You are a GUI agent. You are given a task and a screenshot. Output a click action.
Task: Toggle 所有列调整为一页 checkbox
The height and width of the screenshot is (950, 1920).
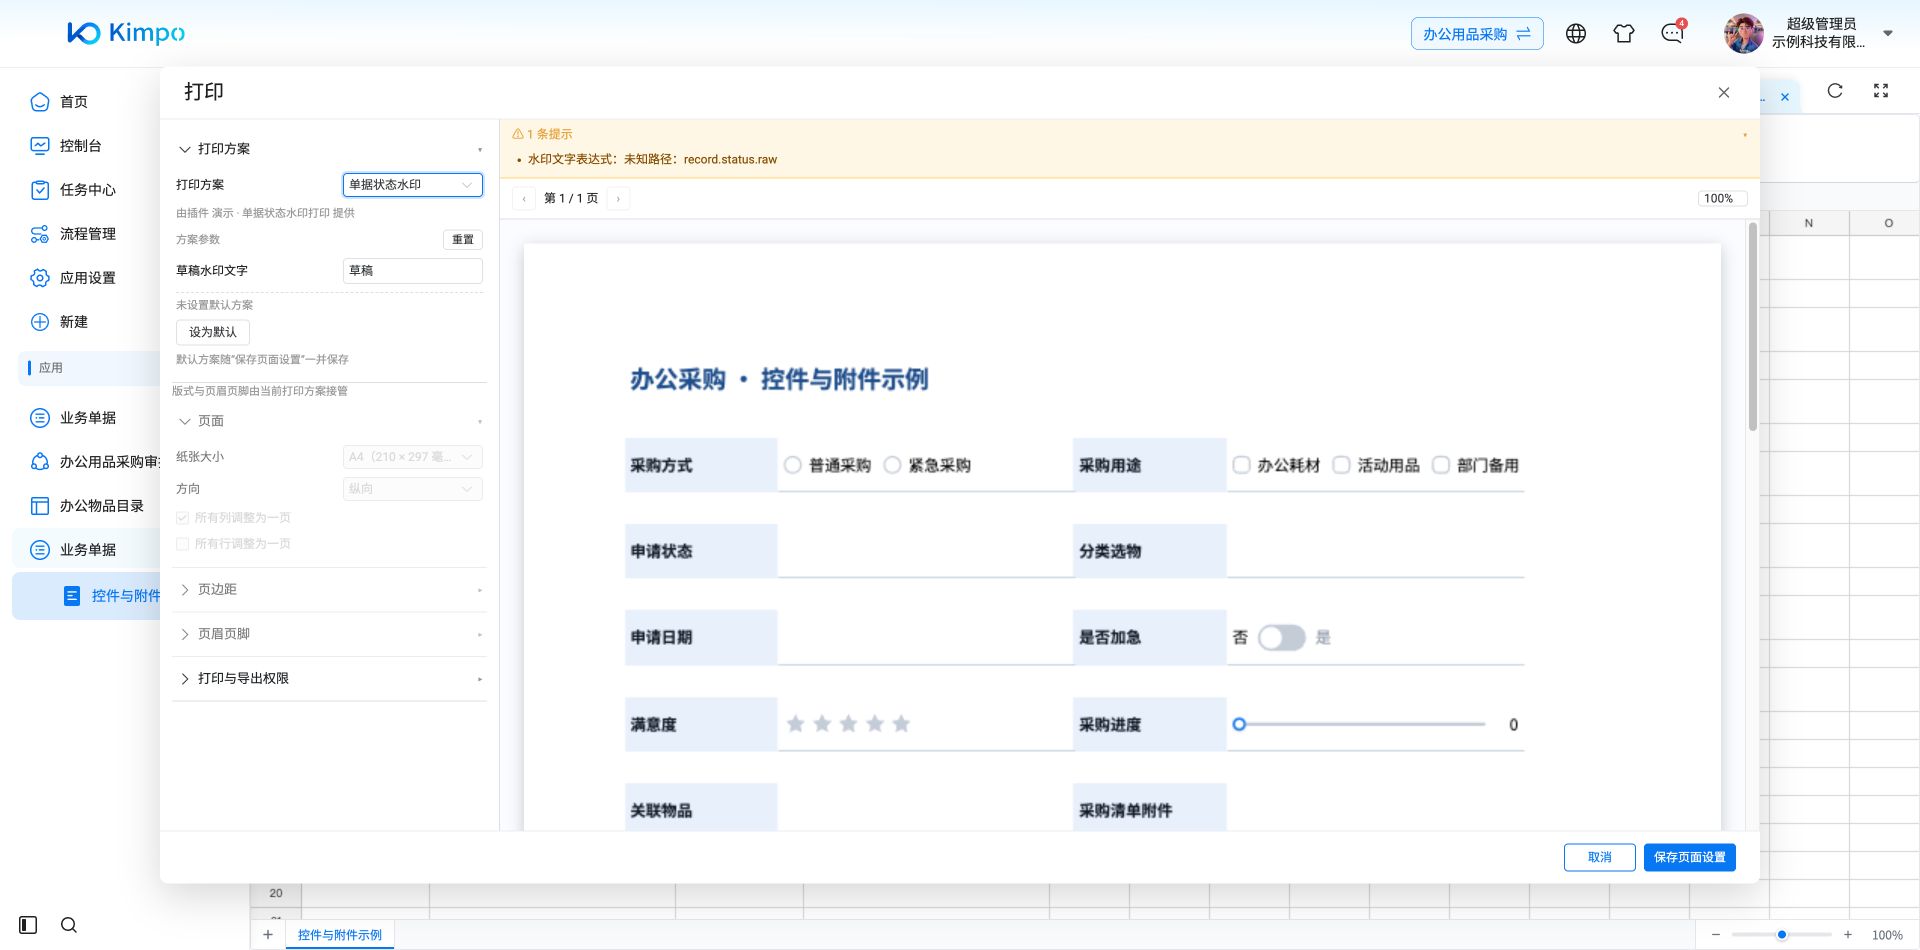(x=182, y=518)
